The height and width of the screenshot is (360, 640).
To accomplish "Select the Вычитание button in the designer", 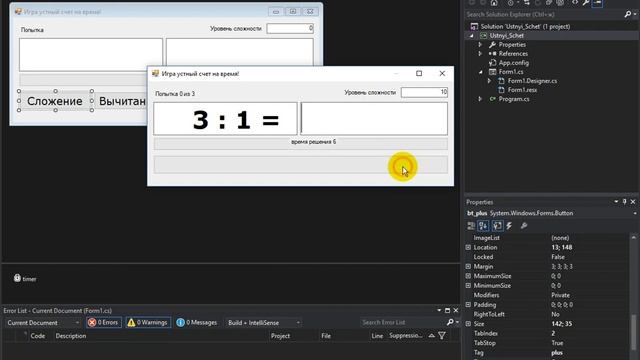I will [x=121, y=101].
